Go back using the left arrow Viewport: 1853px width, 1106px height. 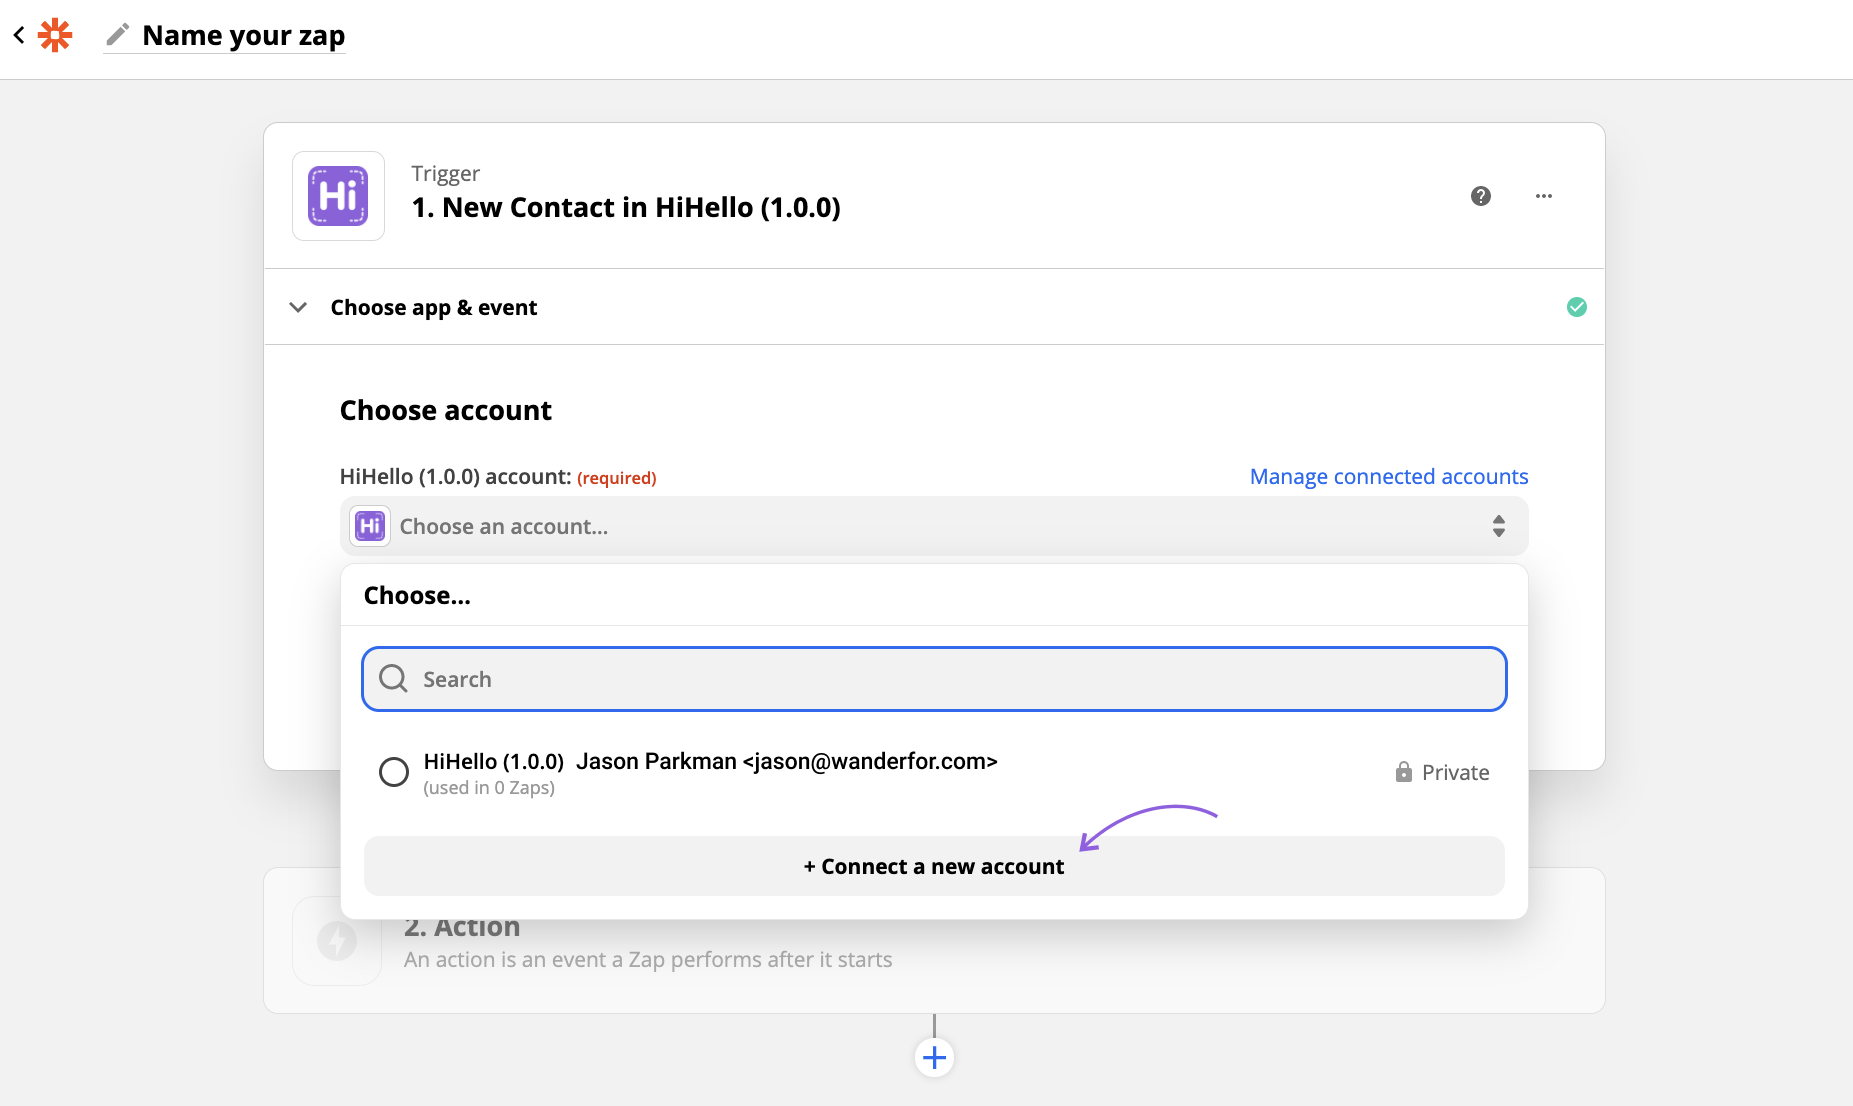click(19, 35)
